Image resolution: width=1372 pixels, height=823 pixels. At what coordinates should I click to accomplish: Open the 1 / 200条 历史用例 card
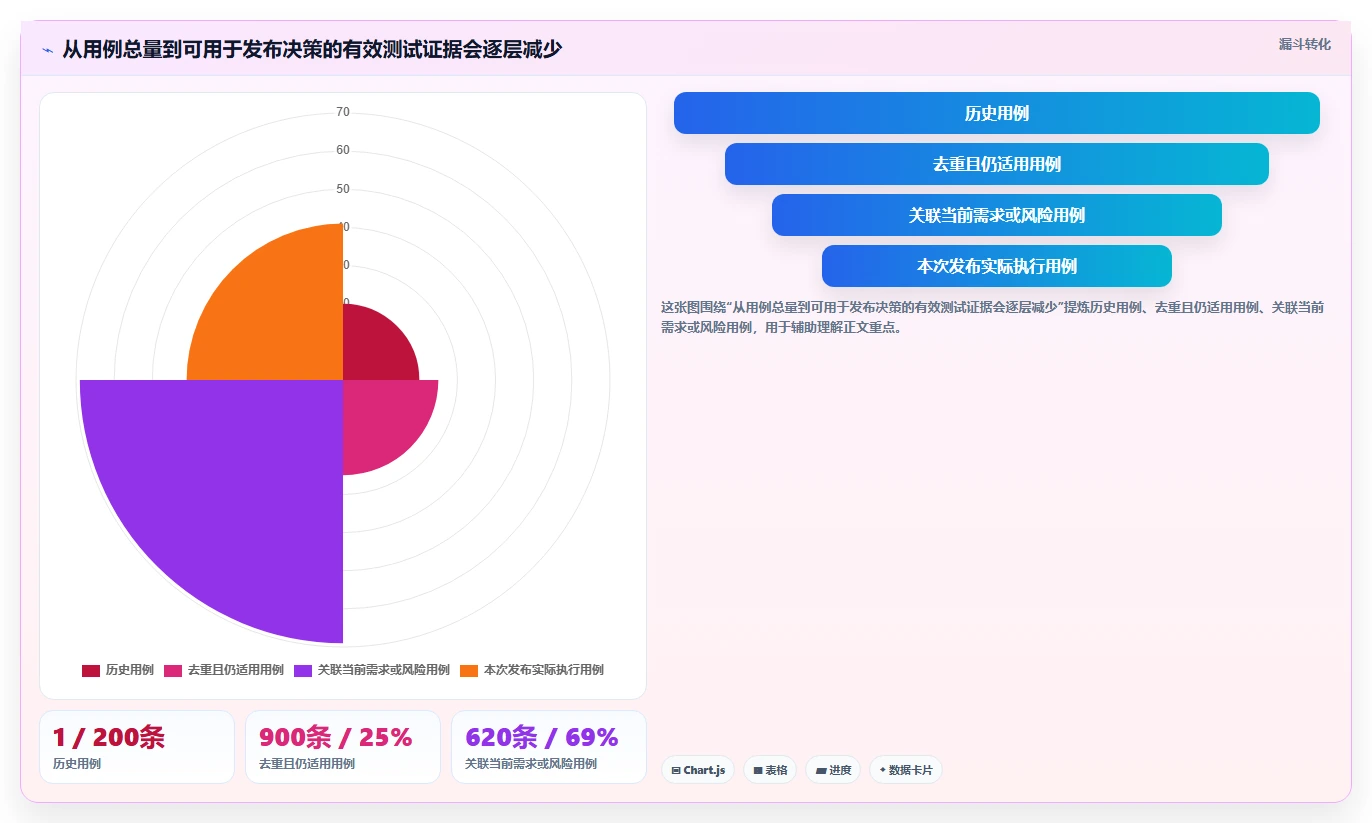[137, 747]
